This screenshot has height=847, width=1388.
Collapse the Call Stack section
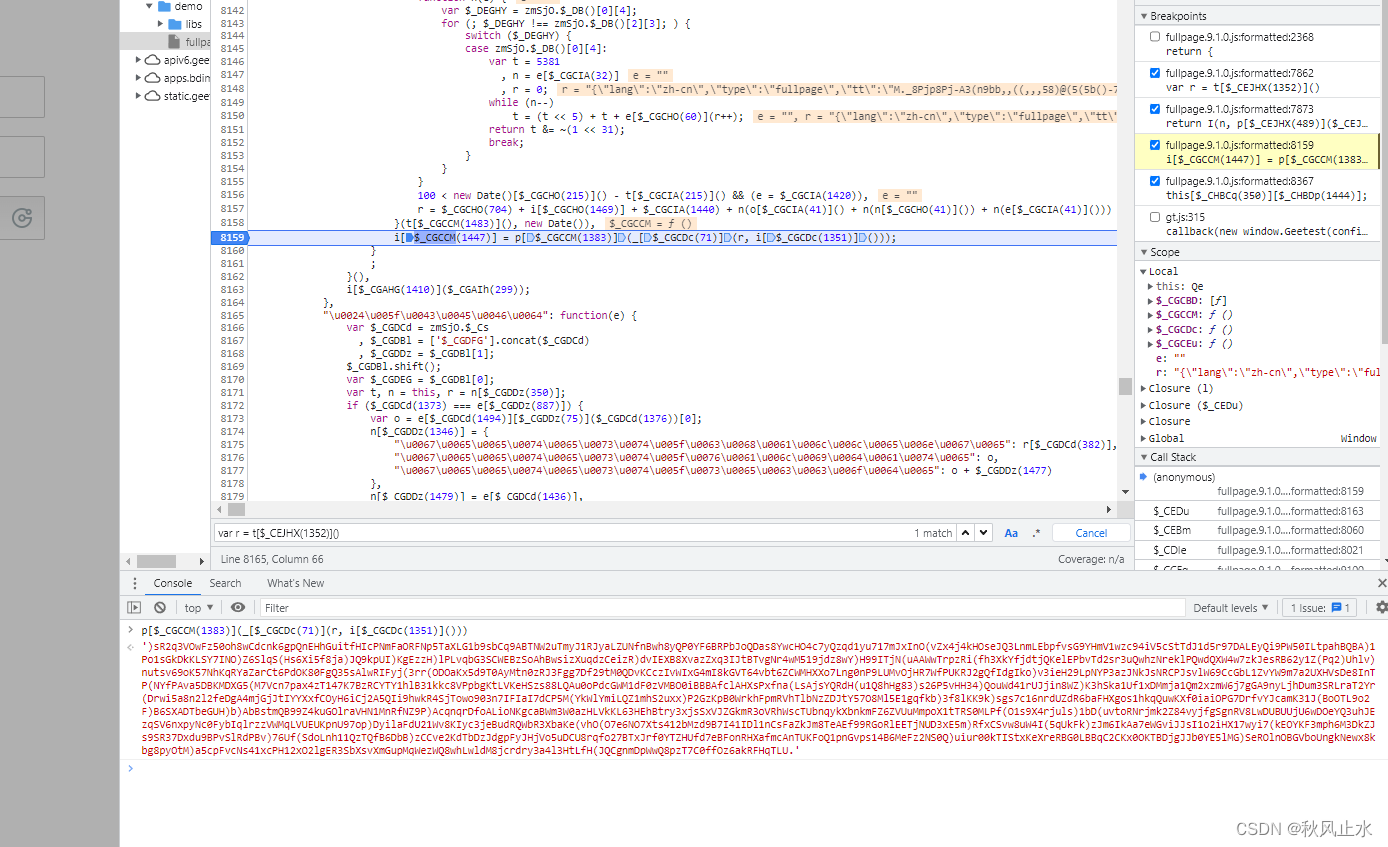[1144, 457]
